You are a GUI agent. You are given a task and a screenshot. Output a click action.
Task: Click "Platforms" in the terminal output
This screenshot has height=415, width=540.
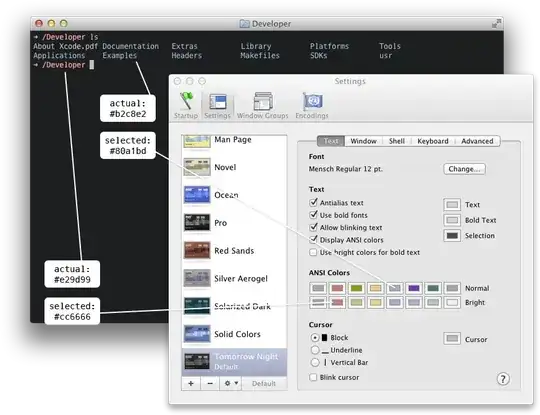coord(329,46)
